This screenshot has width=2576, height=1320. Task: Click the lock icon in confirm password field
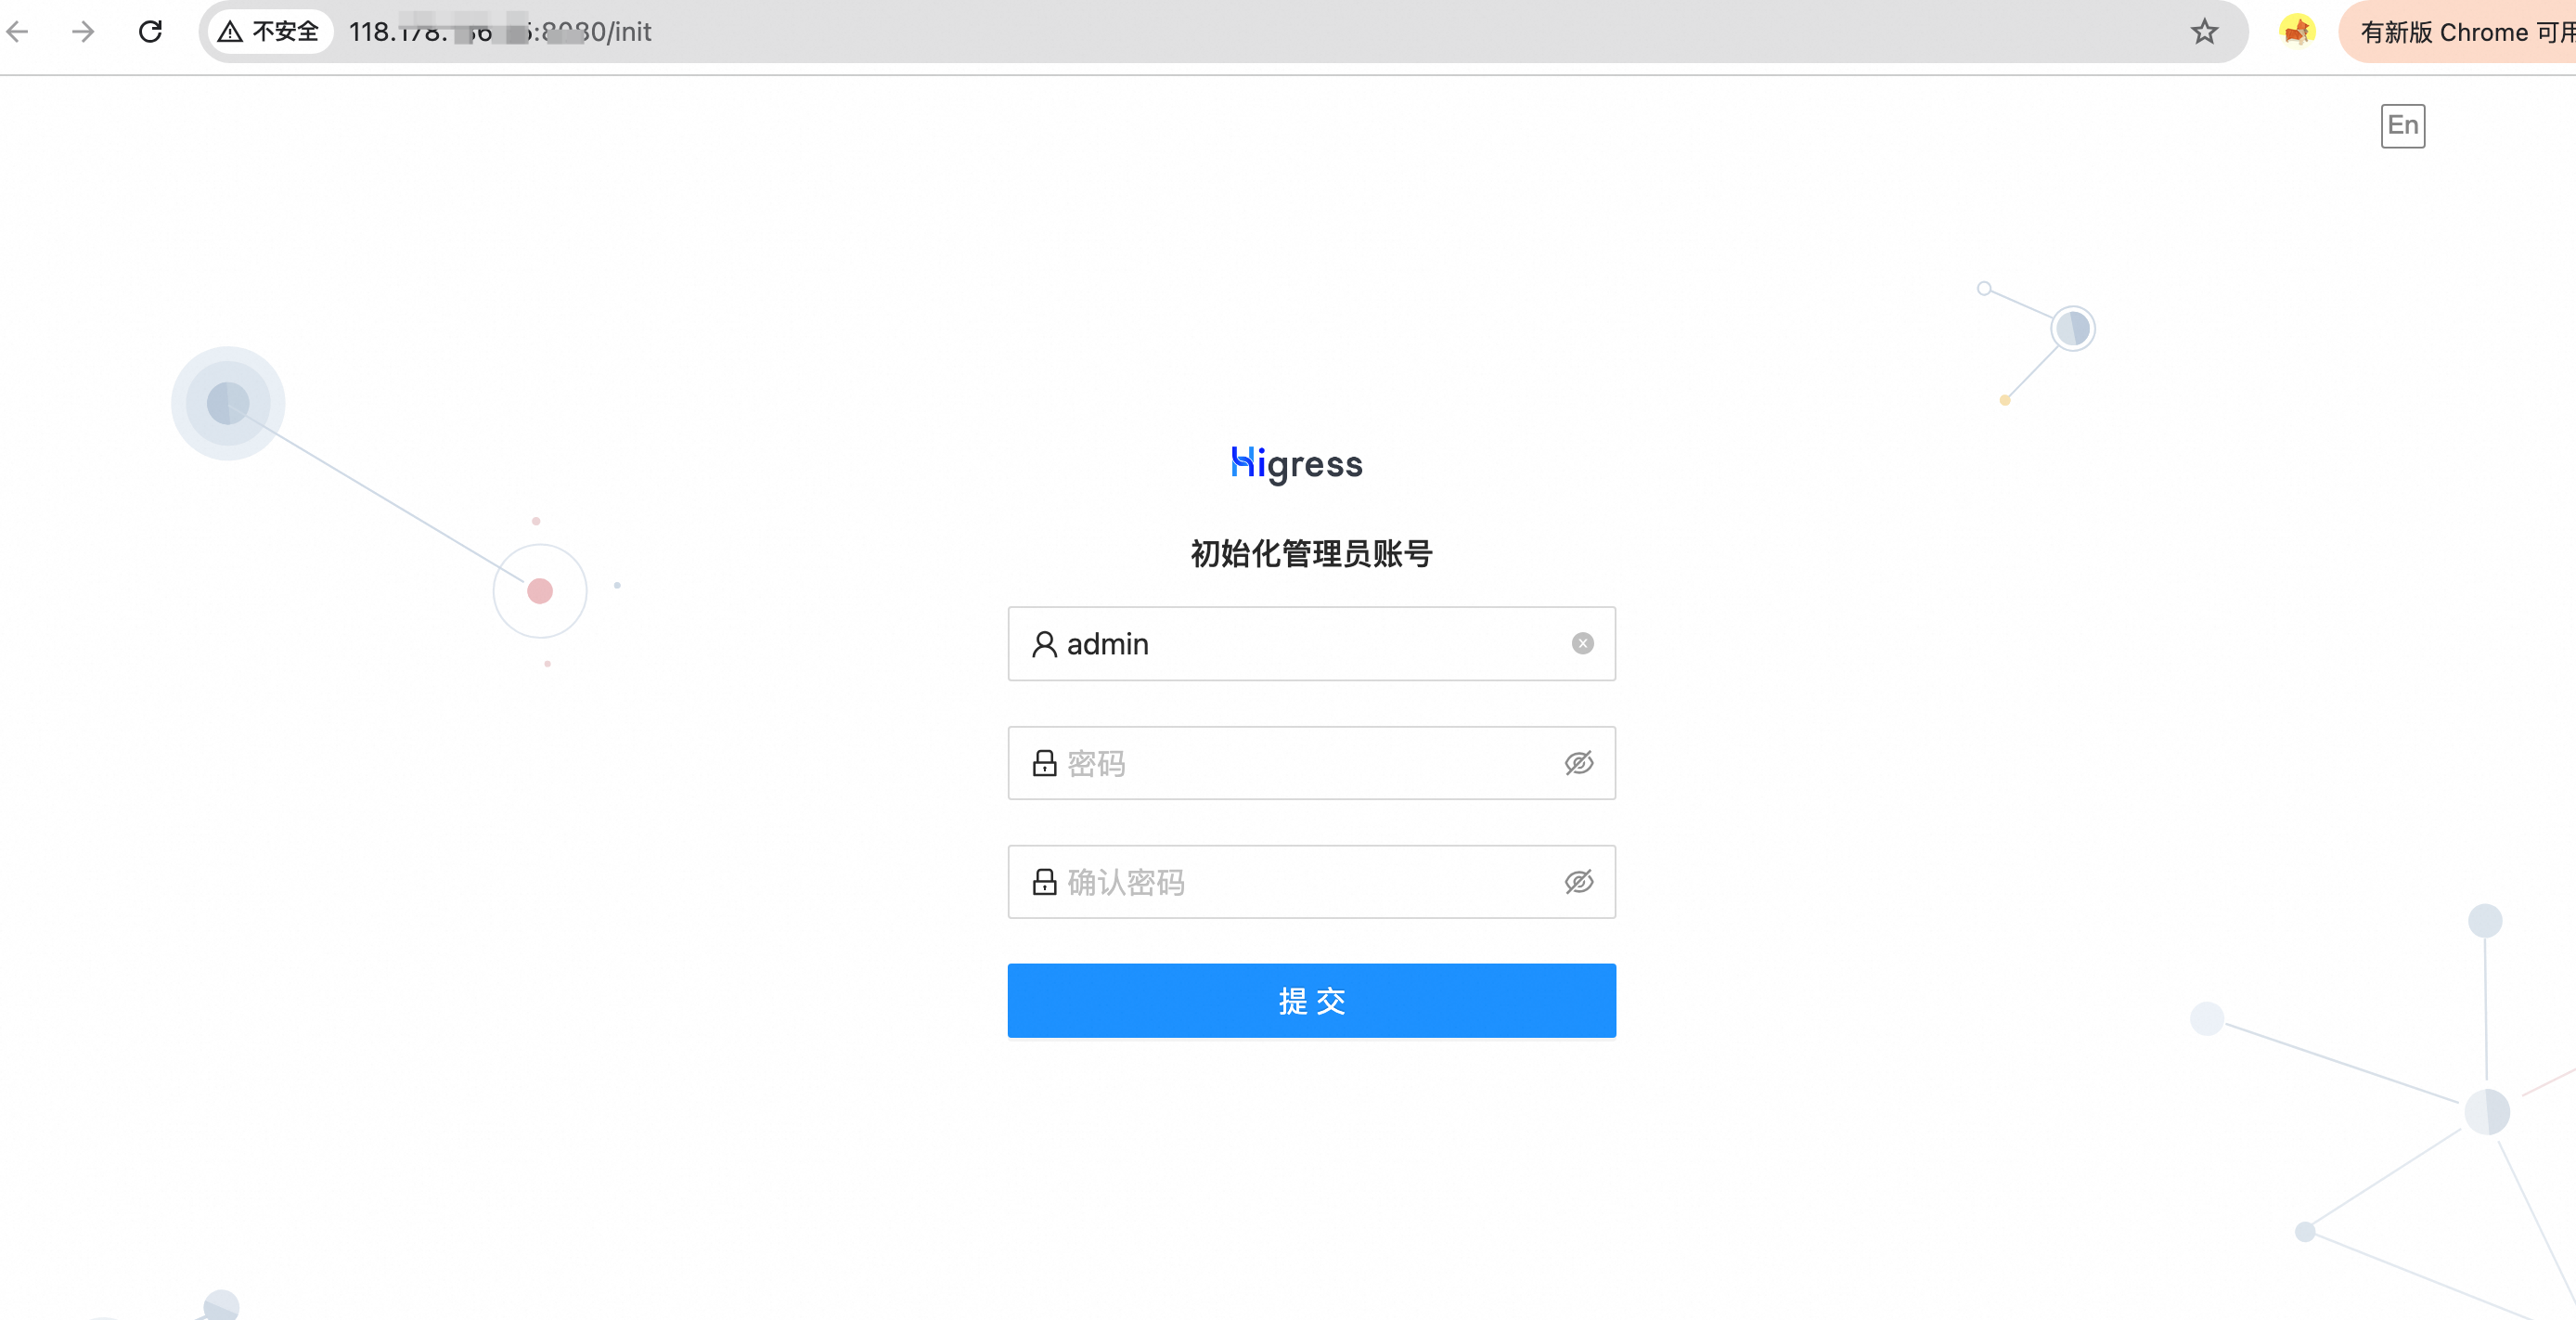[1043, 881]
